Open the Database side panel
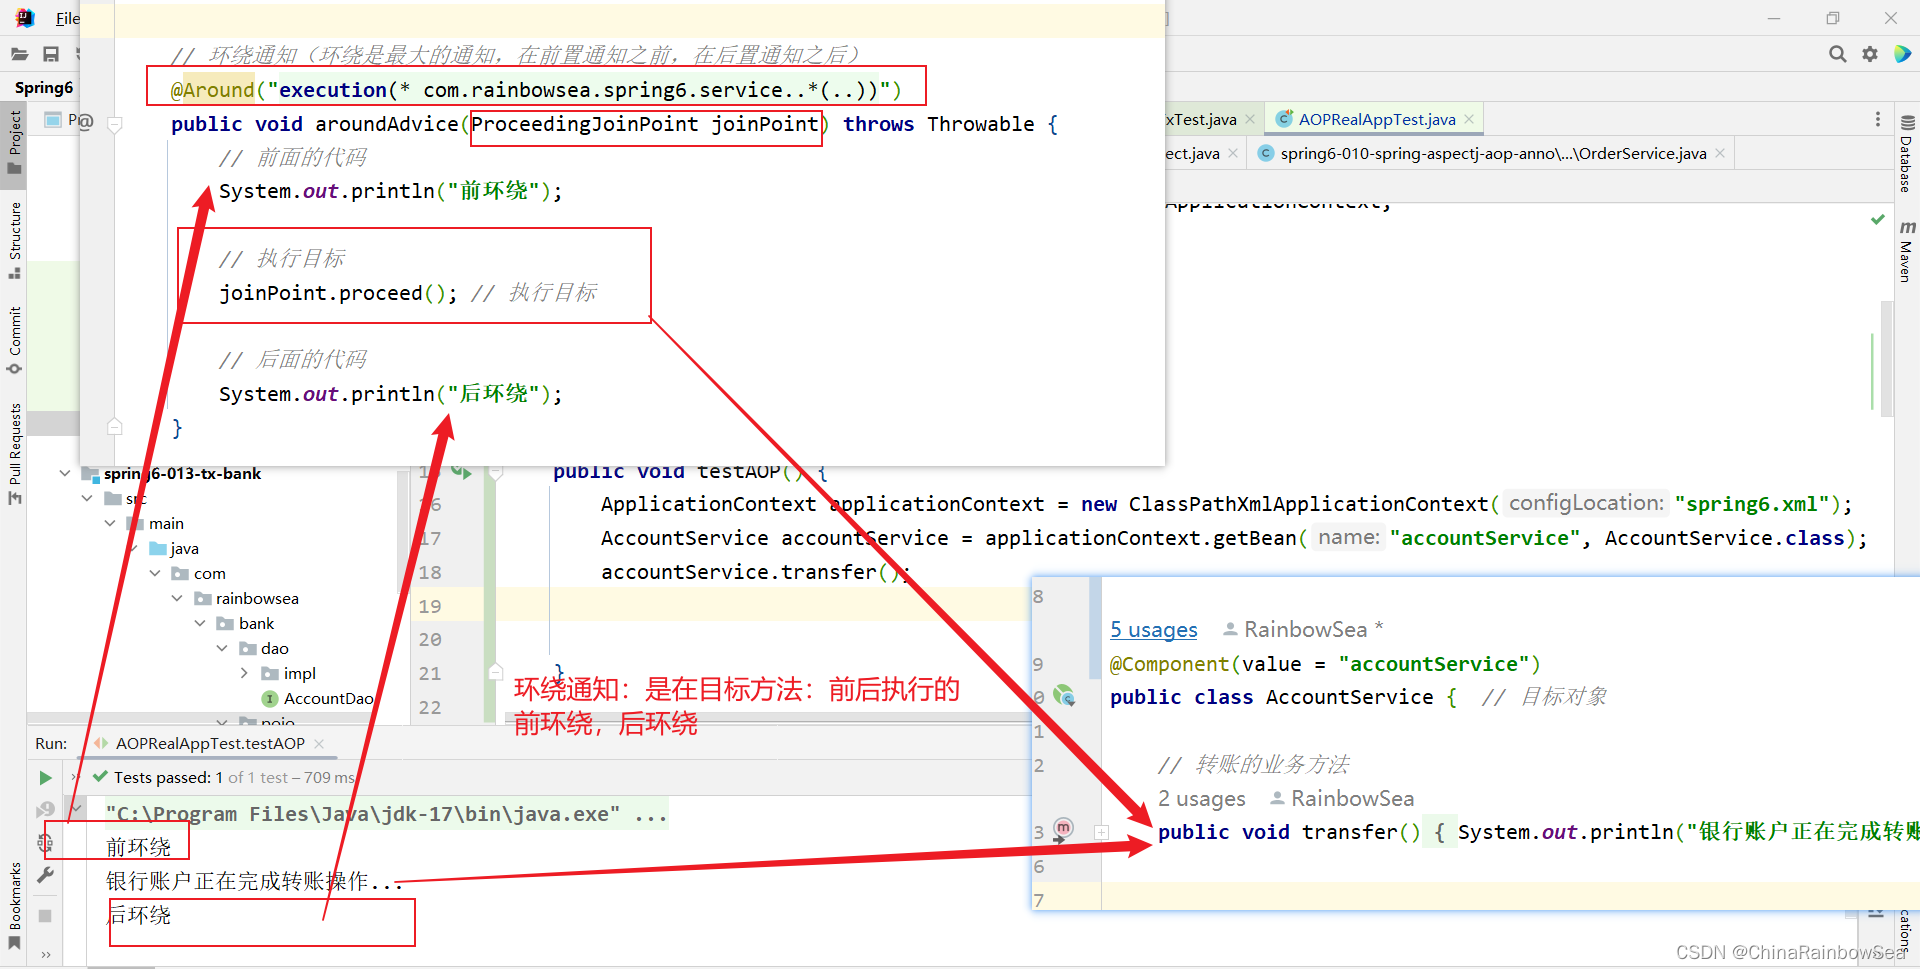The image size is (1920, 969). click(1906, 153)
